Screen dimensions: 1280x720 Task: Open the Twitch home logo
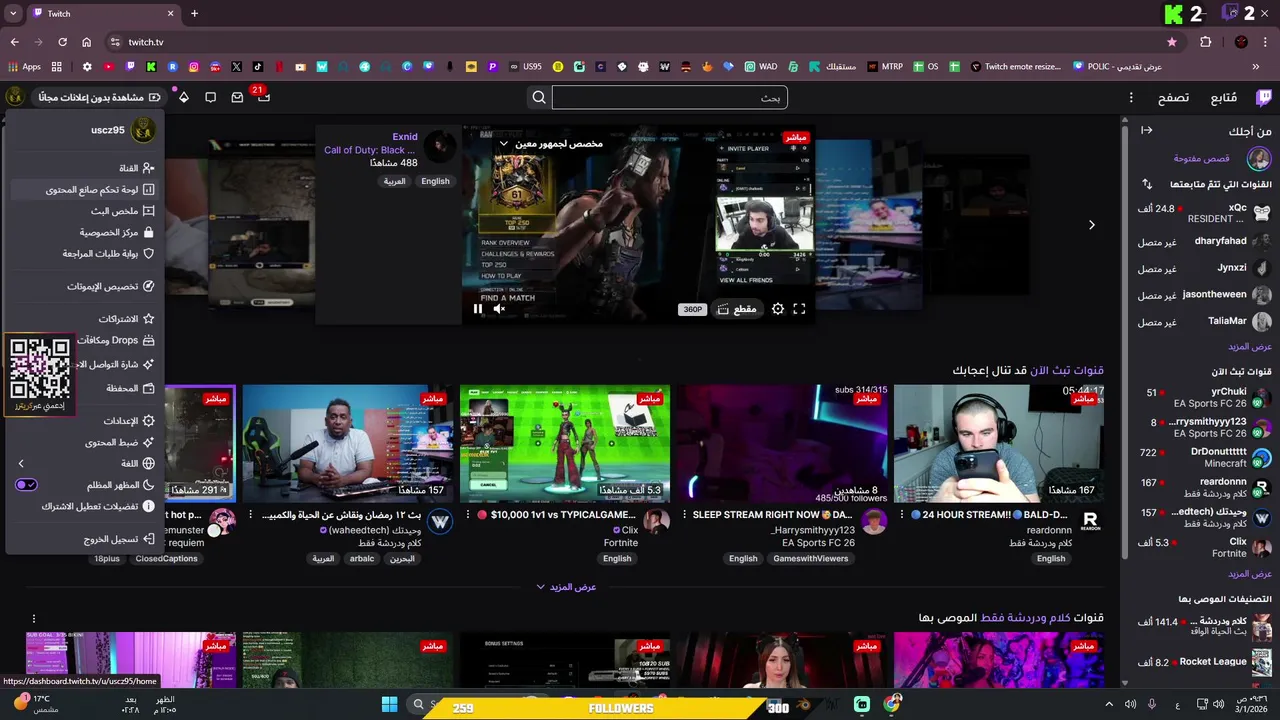pyautogui.click(x=1264, y=97)
